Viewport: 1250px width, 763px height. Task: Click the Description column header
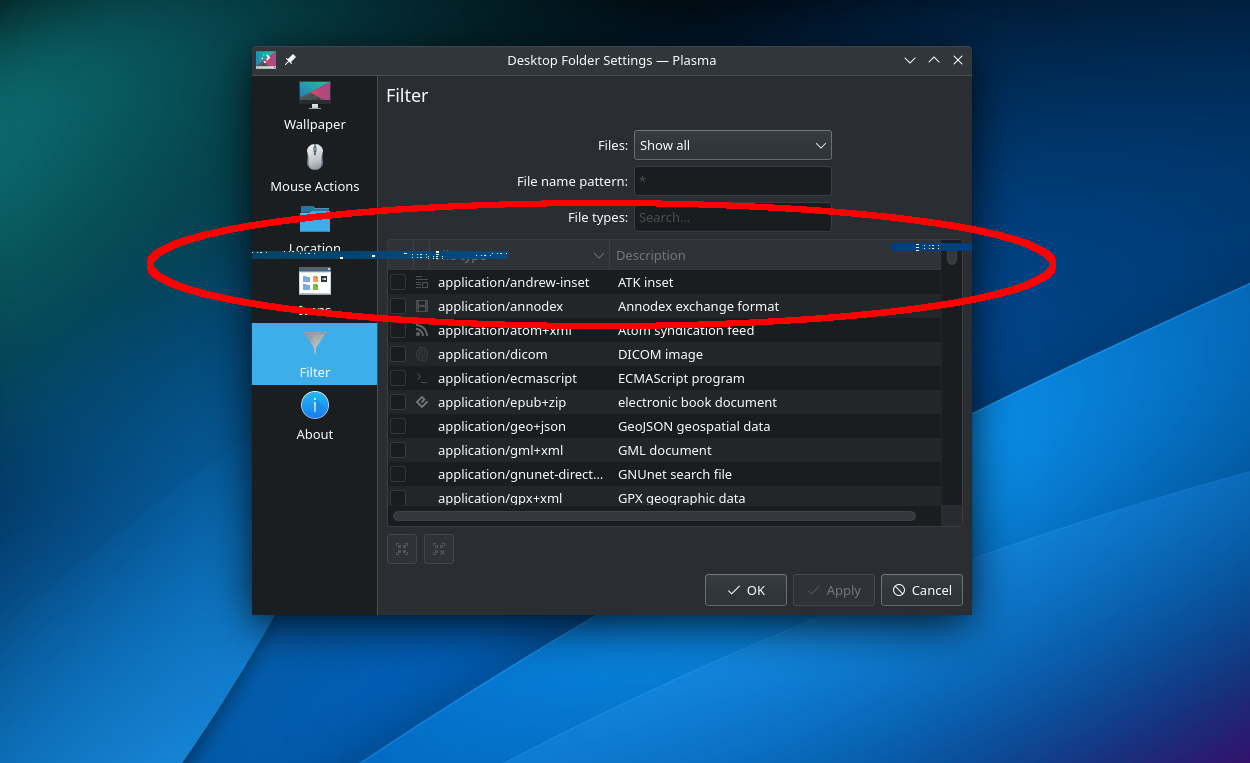pyautogui.click(x=775, y=255)
